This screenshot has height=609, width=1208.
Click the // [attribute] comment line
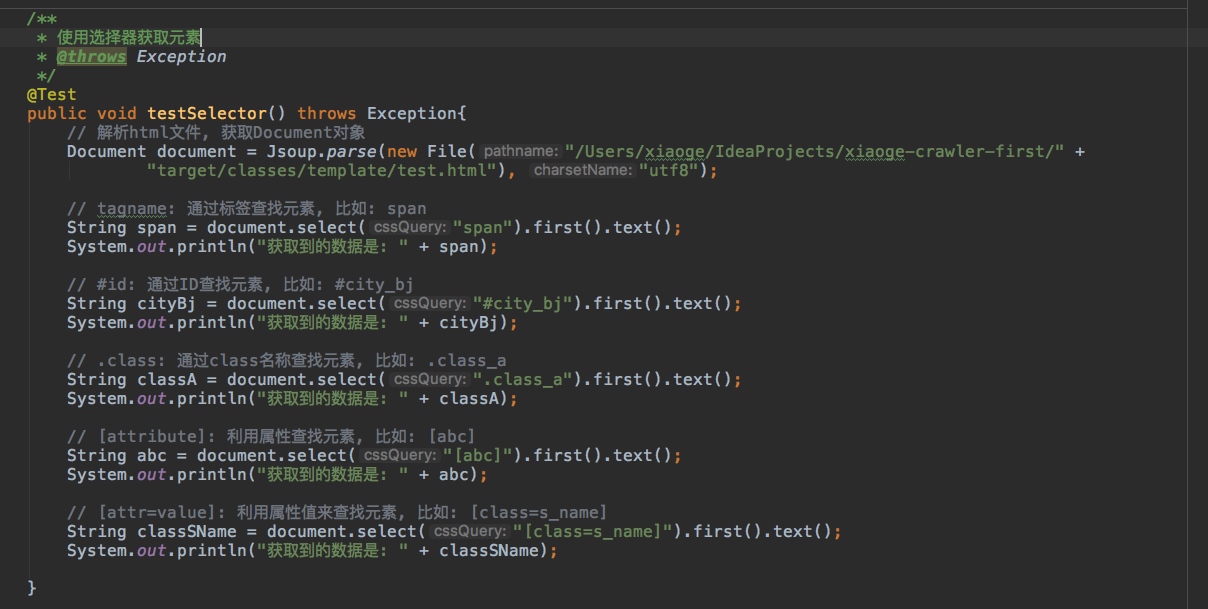pyautogui.click(x=271, y=436)
